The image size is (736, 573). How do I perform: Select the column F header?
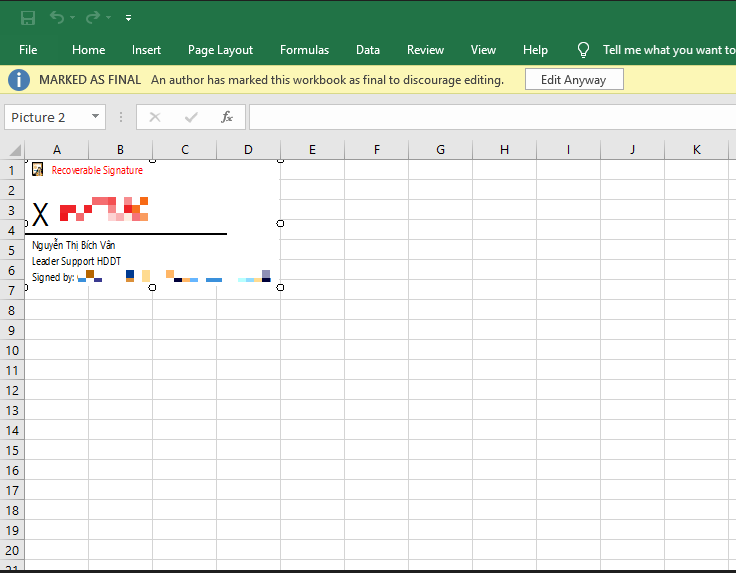click(x=376, y=150)
